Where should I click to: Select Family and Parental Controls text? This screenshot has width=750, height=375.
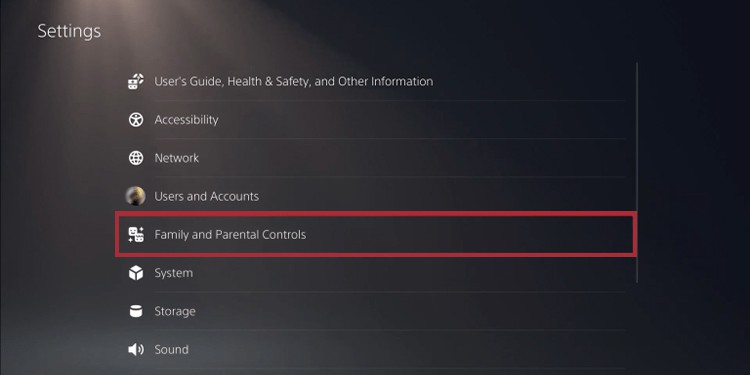(x=230, y=234)
